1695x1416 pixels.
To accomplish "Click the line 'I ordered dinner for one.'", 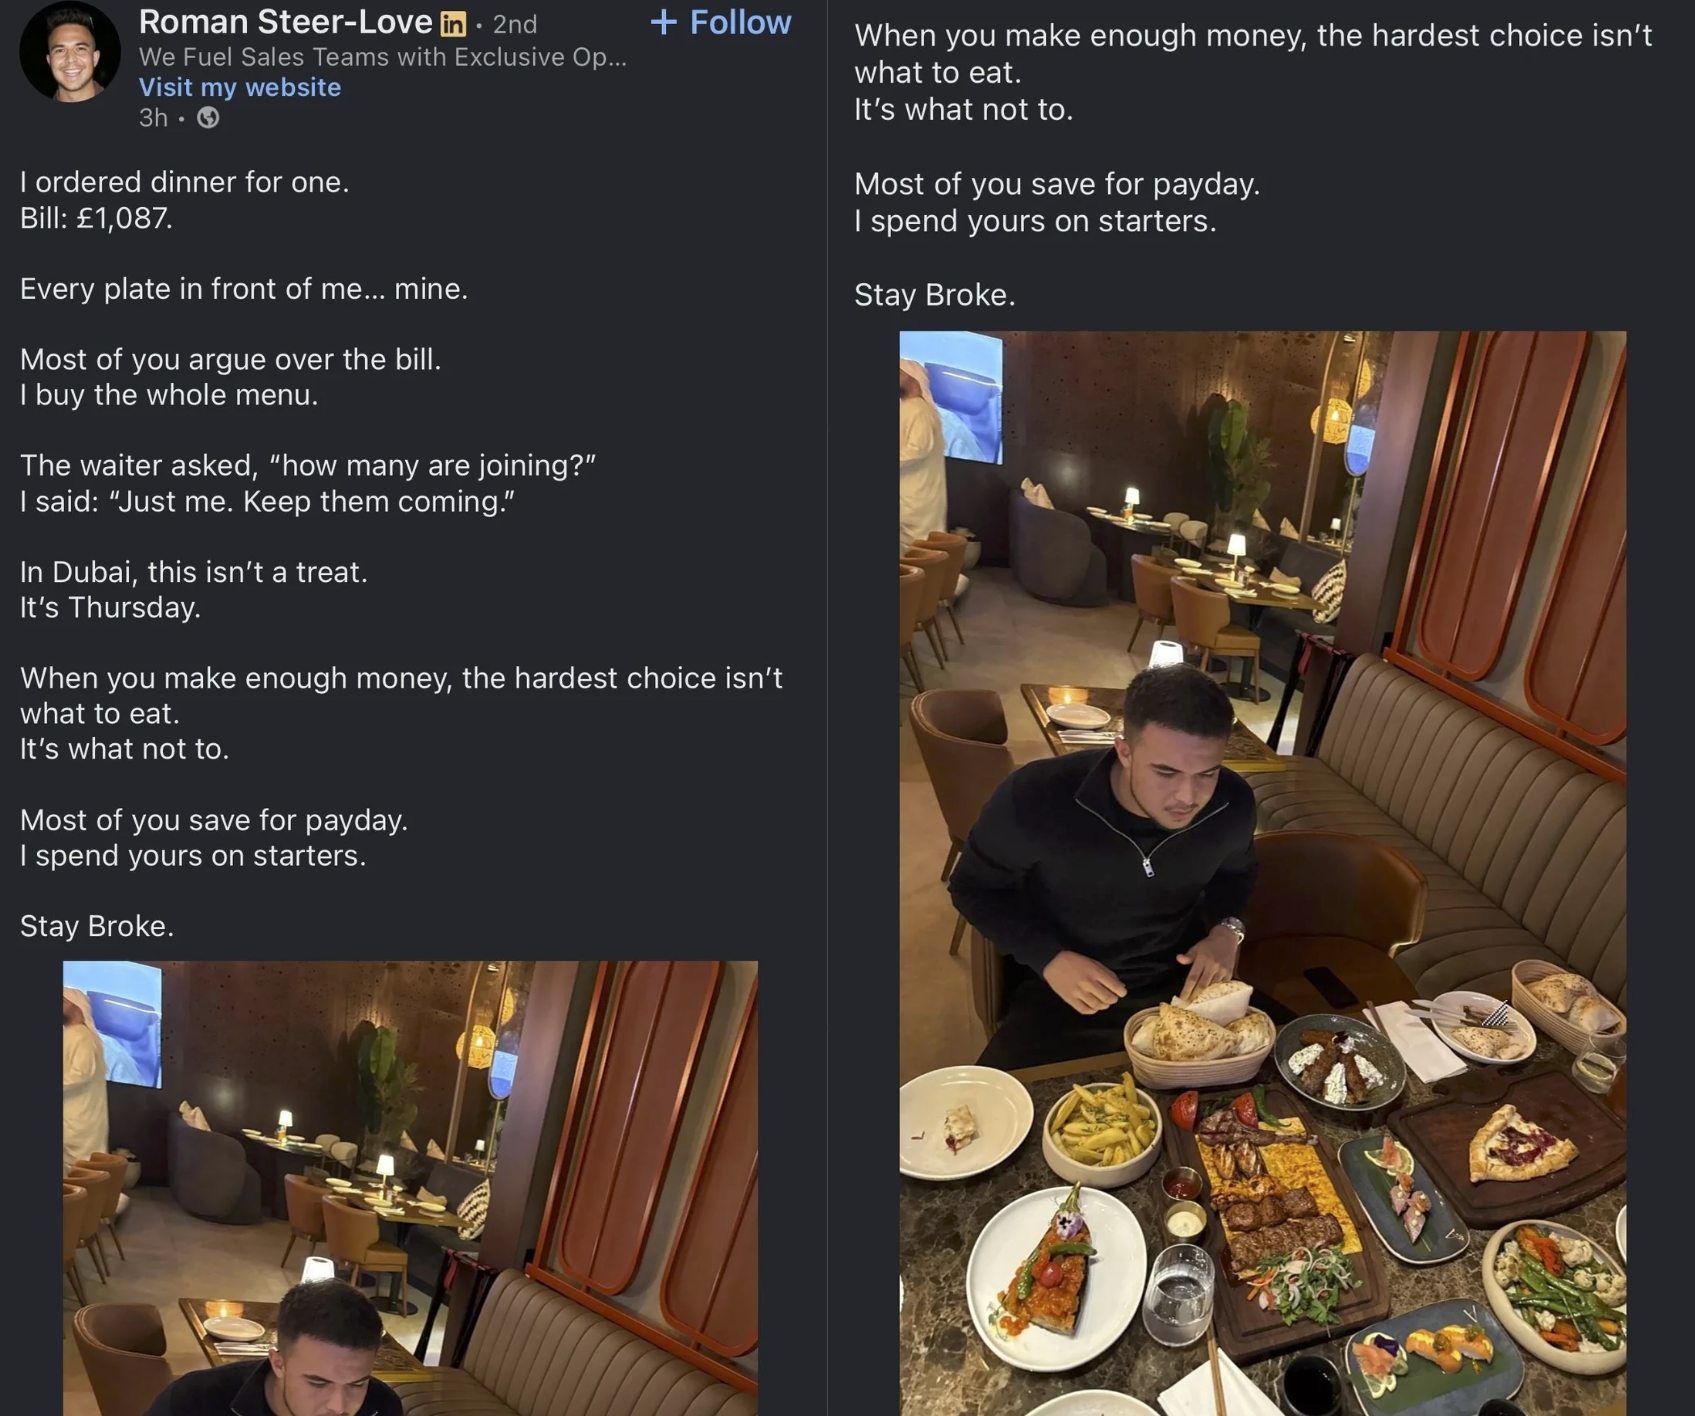I will pyautogui.click(x=184, y=182).
